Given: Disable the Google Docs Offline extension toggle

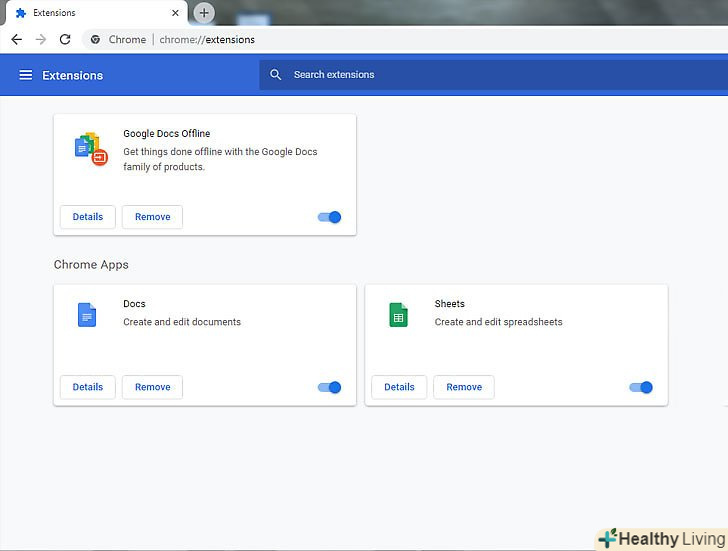Looking at the screenshot, I should pos(330,217).
